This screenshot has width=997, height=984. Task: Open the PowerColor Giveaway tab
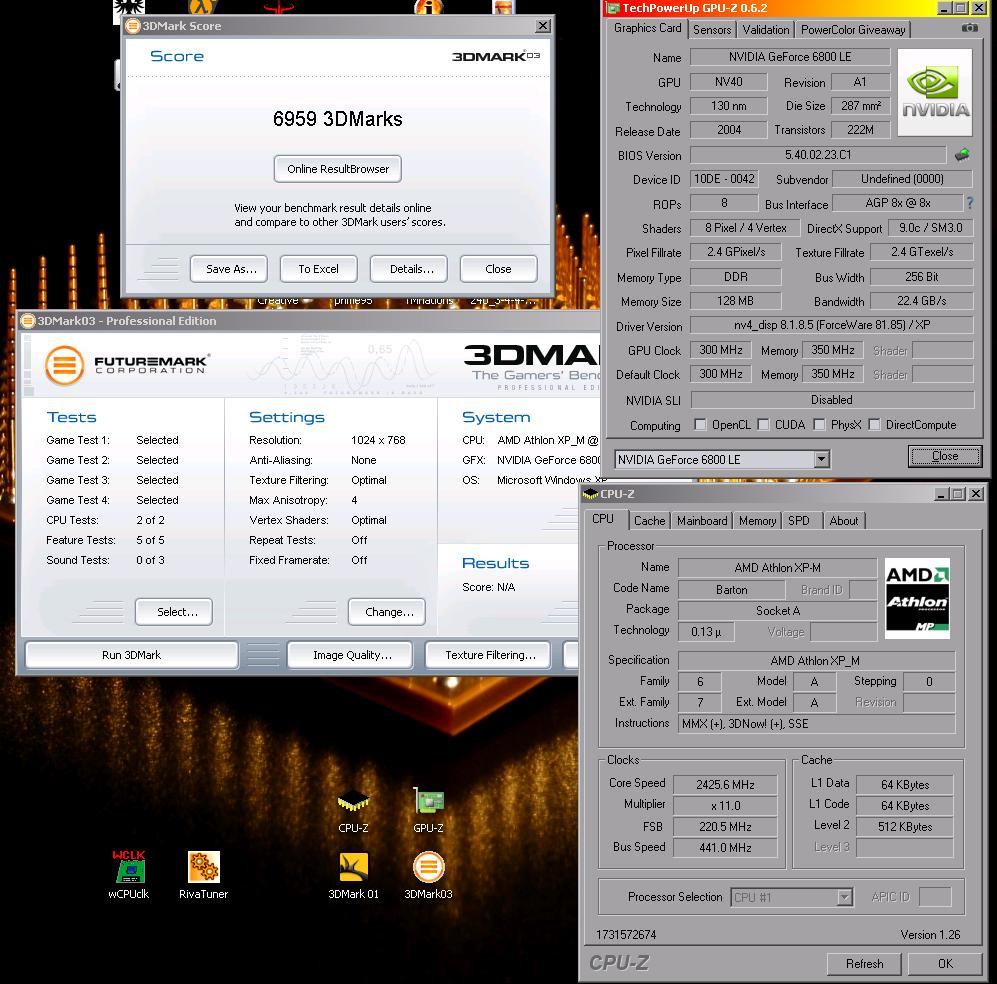point(853,30)
